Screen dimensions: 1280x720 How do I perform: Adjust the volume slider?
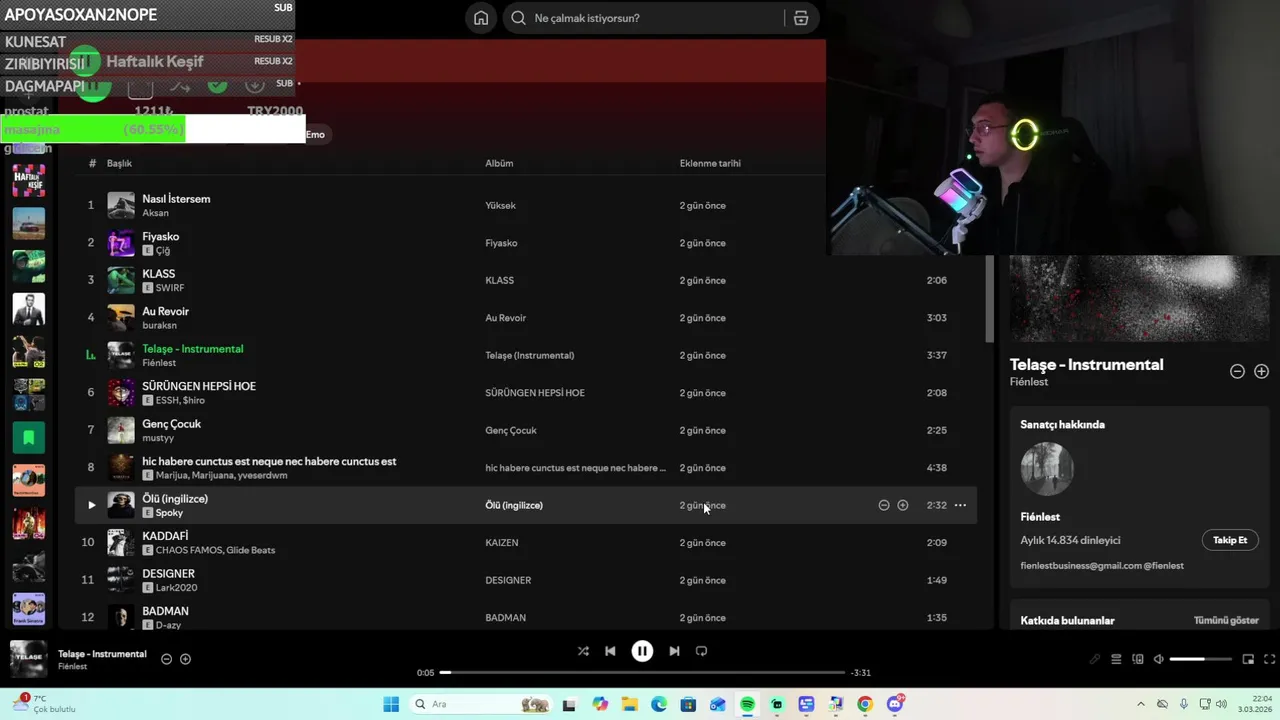pyautogui.click(x=1200, y=659)
